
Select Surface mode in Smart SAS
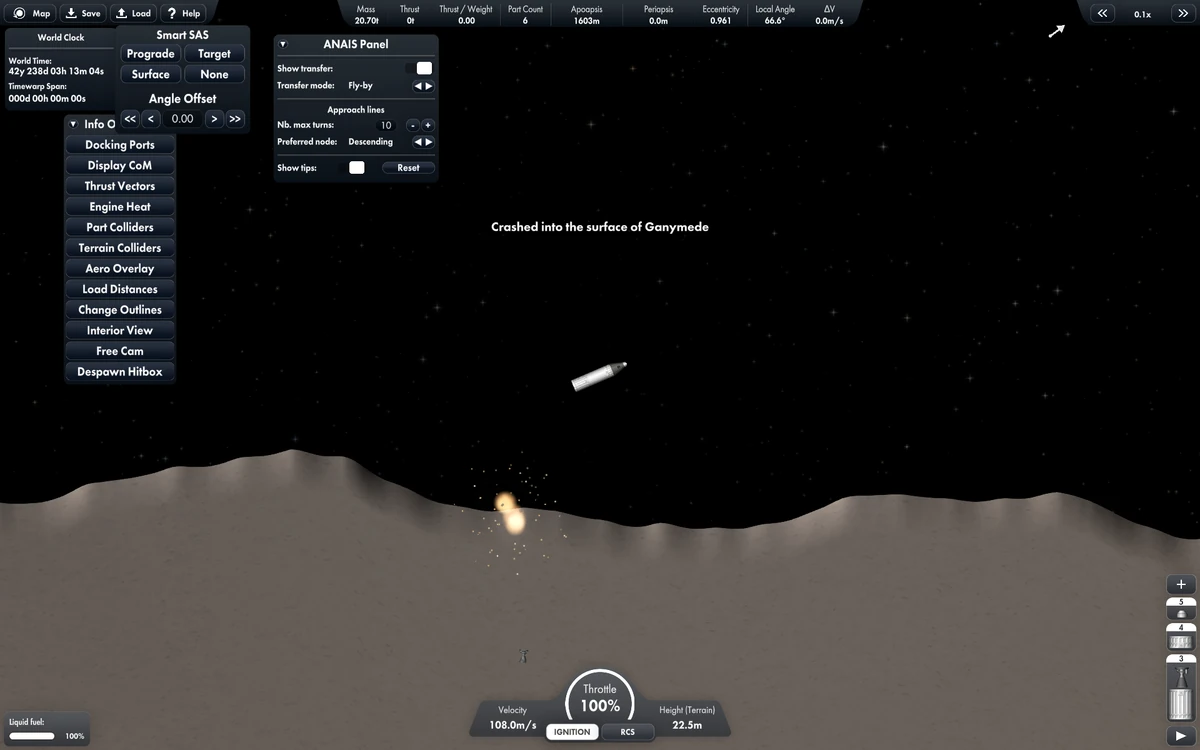[x=150, y=74]
